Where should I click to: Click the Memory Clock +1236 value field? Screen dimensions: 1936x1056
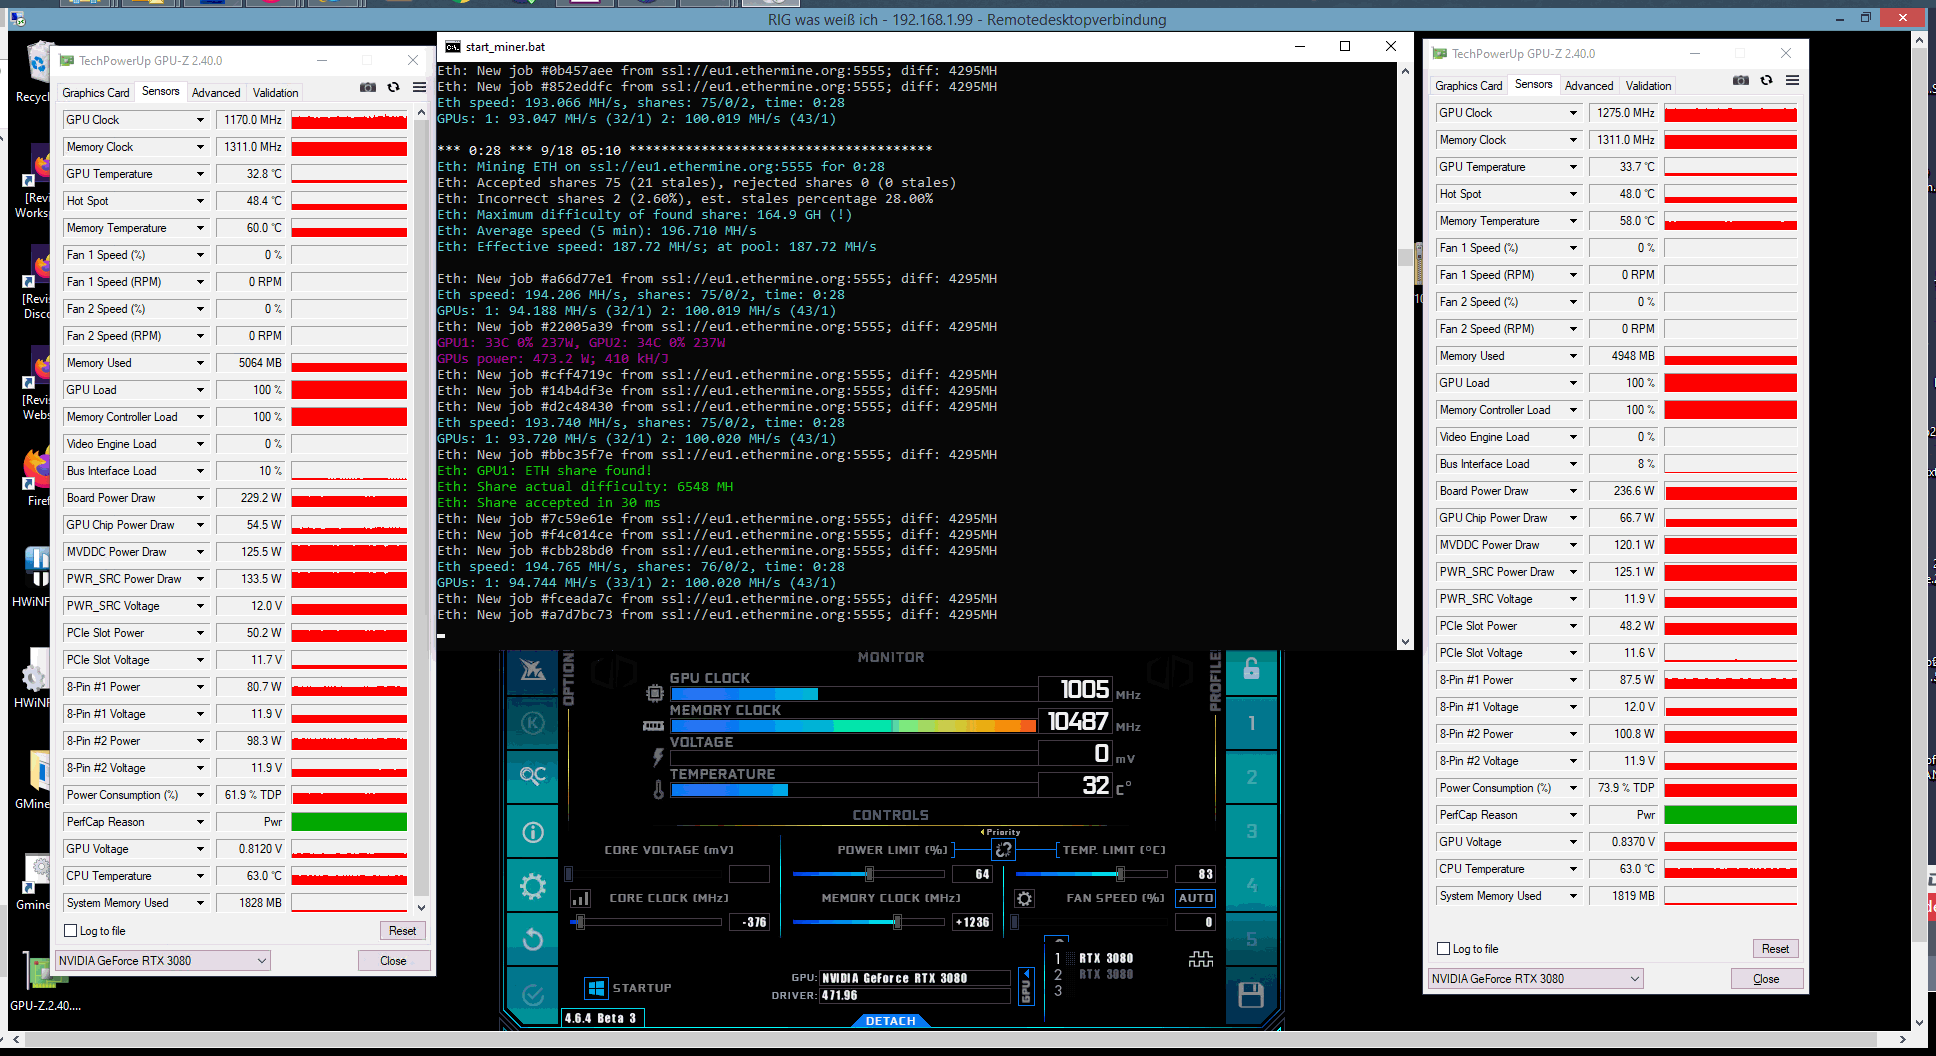[973, 922]
